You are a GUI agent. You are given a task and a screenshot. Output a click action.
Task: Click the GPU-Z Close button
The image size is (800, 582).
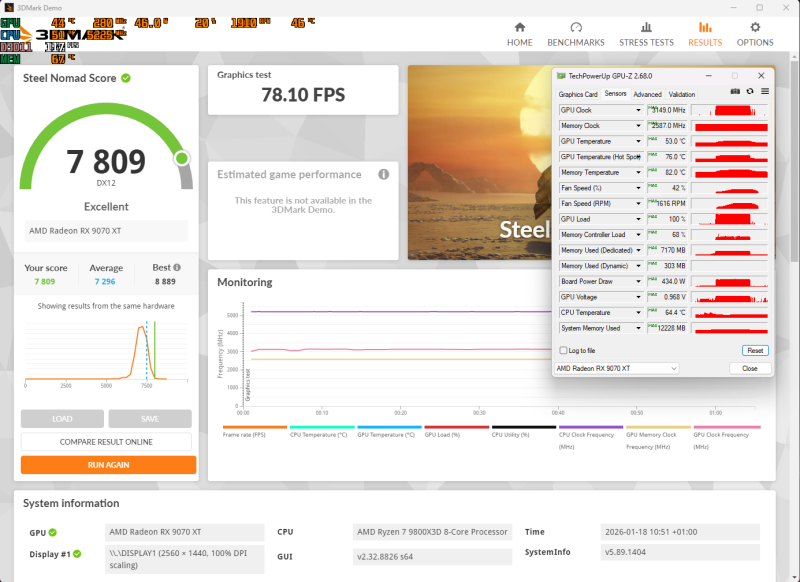(x=750, y=368)
